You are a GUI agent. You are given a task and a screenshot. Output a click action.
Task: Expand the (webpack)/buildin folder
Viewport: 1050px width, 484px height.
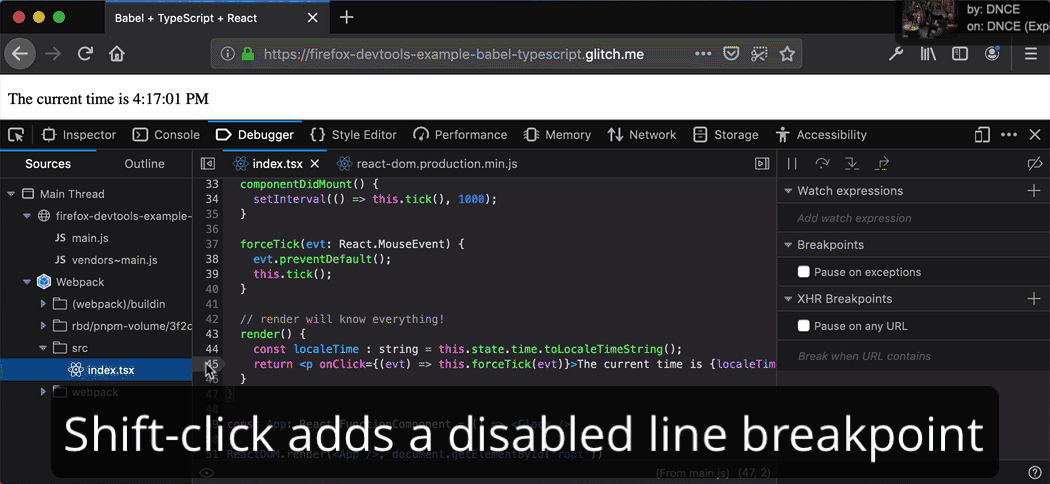click(44, 304)
